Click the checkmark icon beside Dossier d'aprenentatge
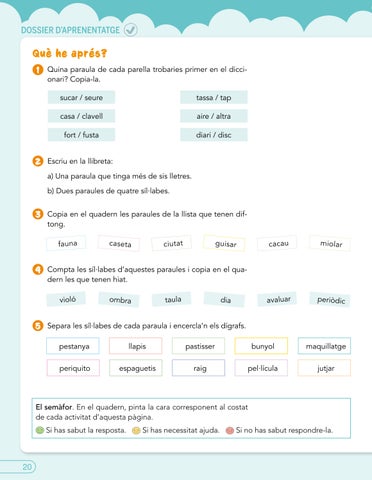372x480 pixels. pos(130,30)
